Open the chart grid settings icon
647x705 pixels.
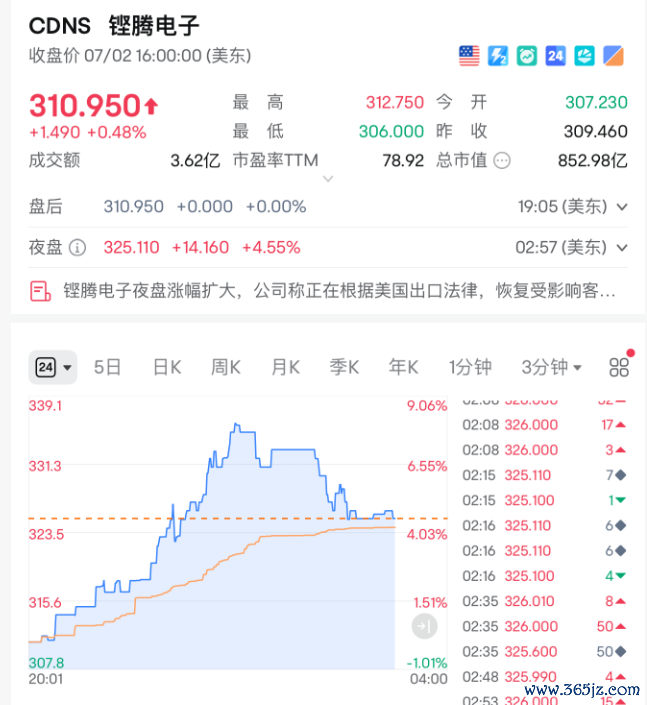pyautogui.click(x=619, y=367)
